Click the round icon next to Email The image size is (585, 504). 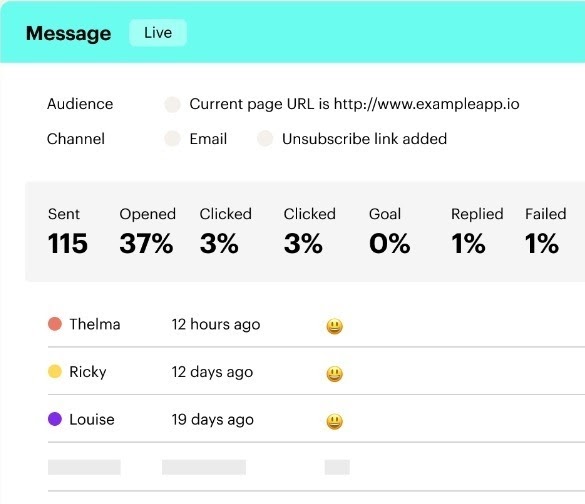172,138
